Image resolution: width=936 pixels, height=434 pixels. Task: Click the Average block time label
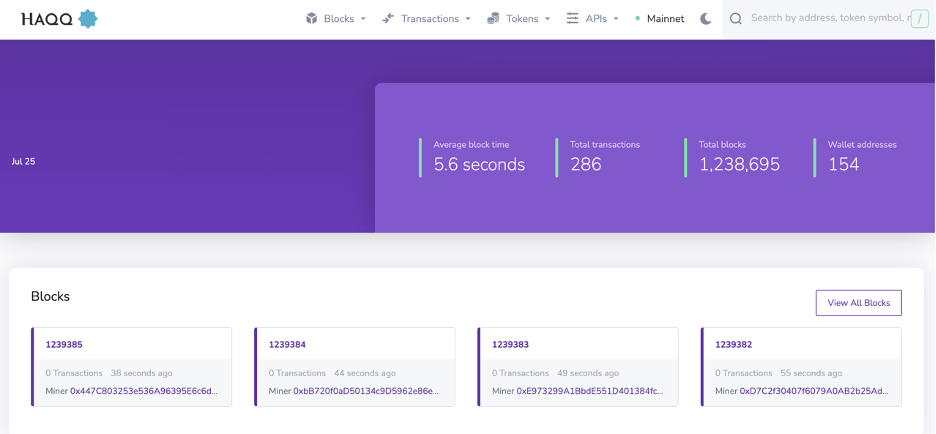[471, 144]
